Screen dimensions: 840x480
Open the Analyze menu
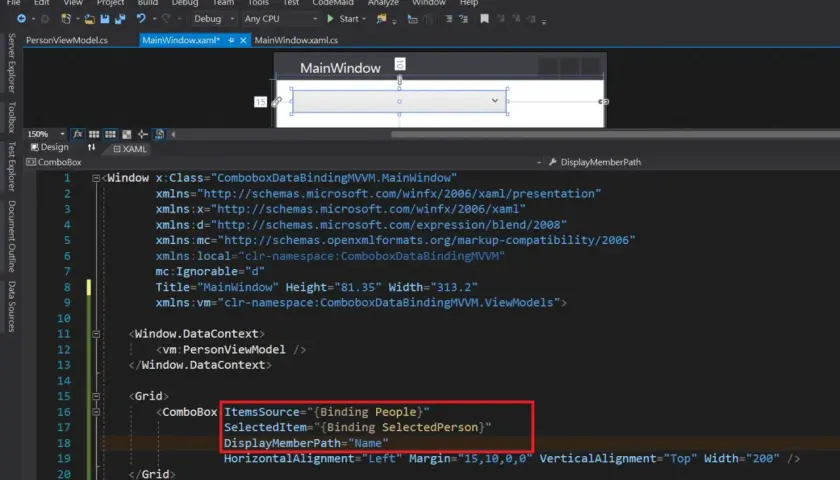pyautogui.click(x=383, y=3)
